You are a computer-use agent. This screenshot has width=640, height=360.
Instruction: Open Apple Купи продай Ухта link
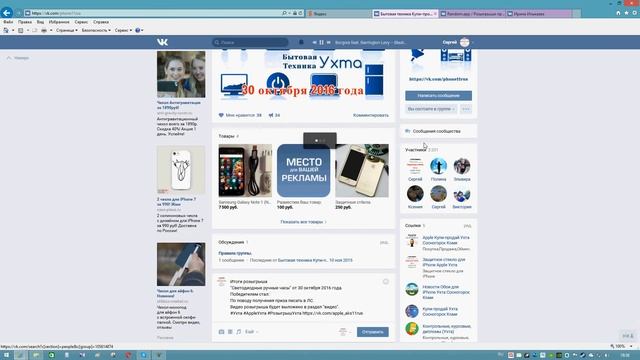(x=446, y=240)
